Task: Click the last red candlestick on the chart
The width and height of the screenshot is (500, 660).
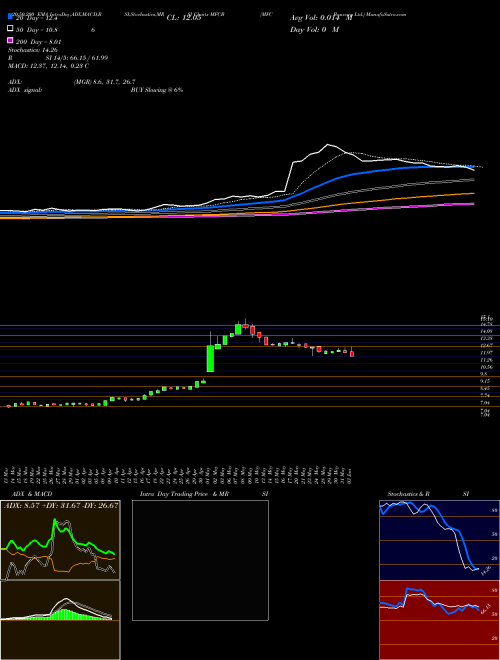Action: (352, 354)
